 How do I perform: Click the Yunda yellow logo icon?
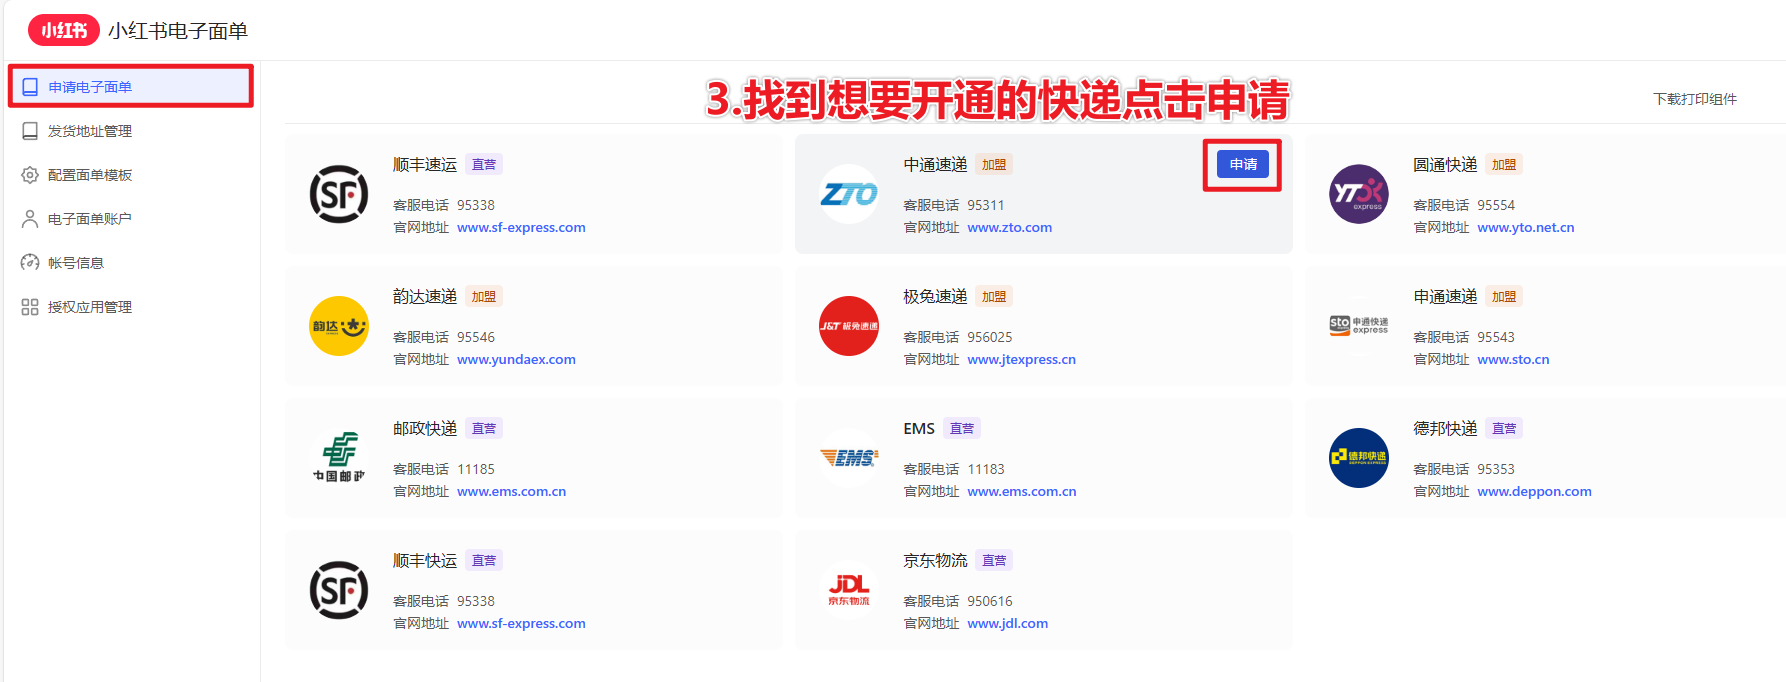tap(339, 326)
